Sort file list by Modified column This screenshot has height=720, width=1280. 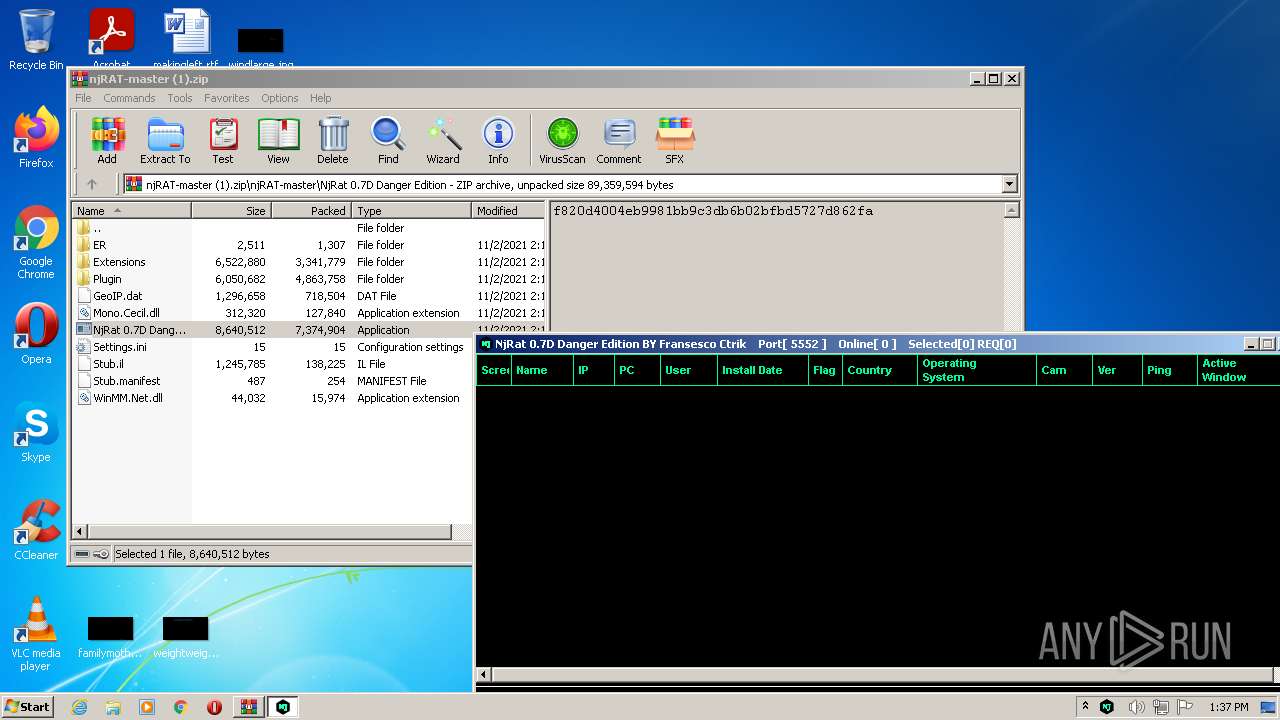[x=509, y=211]
